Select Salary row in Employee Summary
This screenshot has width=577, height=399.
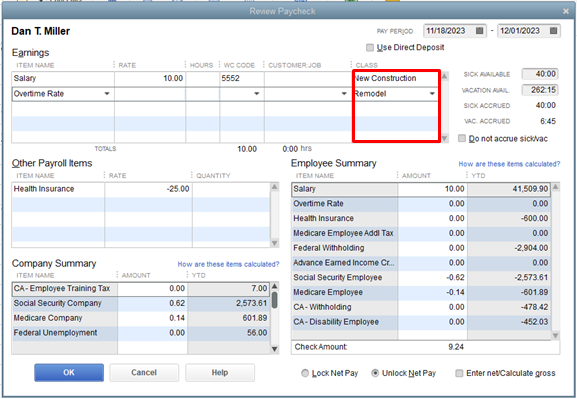point(421,189)
